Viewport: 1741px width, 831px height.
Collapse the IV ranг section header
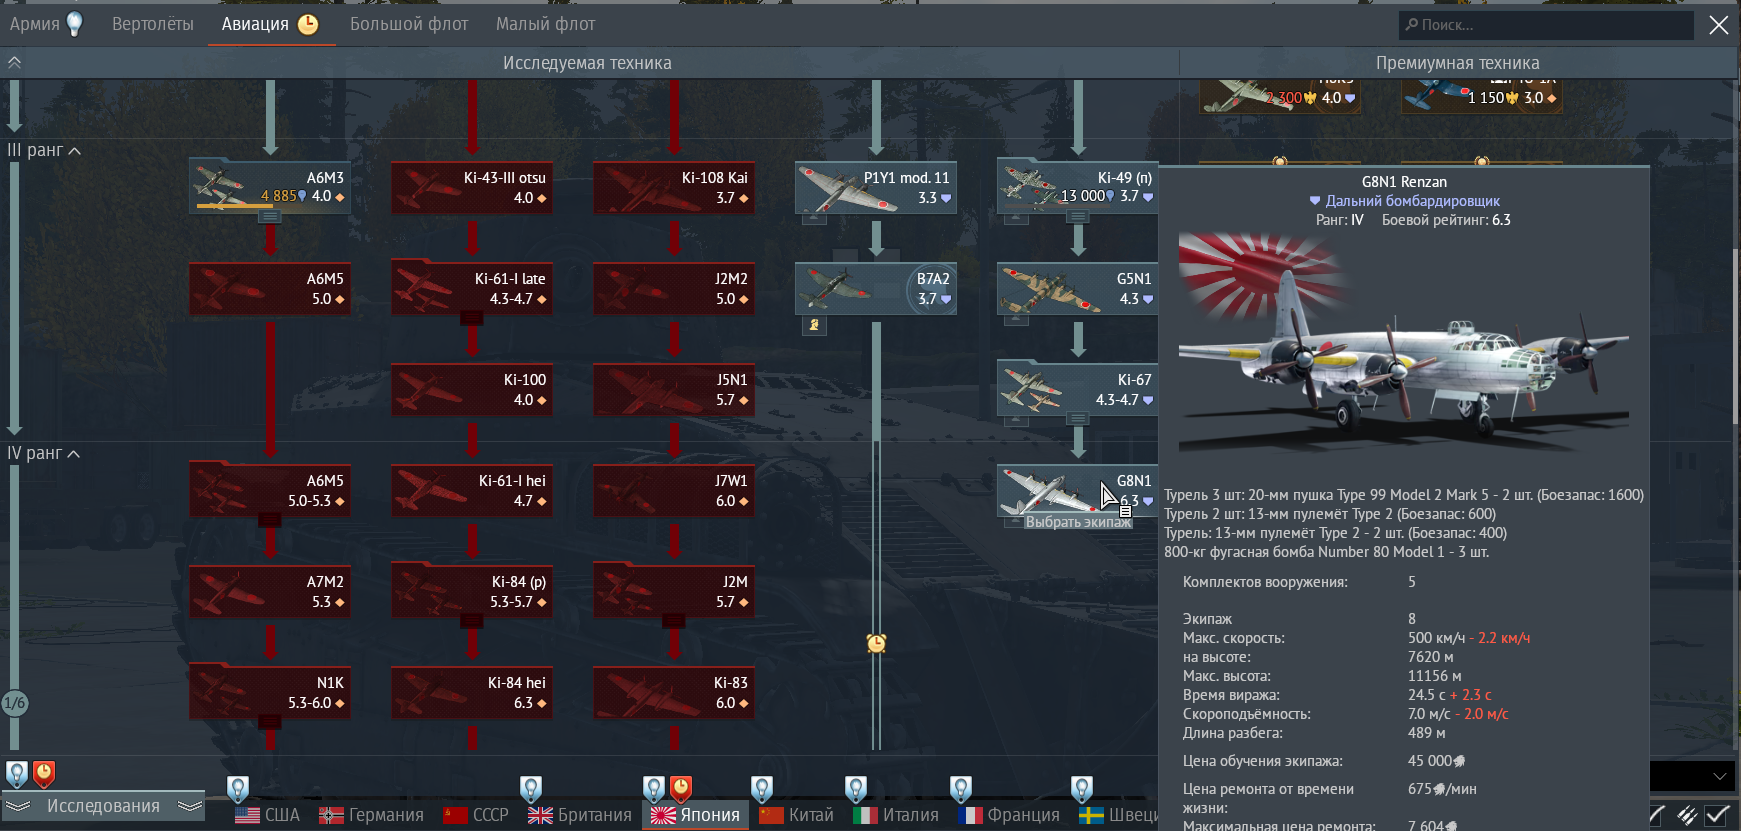point(44,453)
